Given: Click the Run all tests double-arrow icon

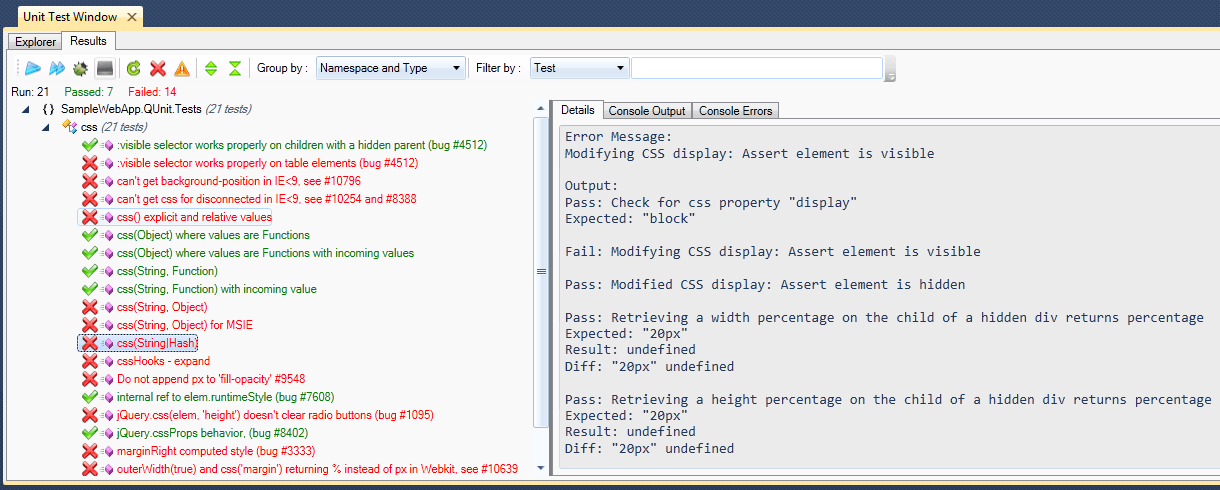Looking at the screenshot, I should (x=56, y=68).
